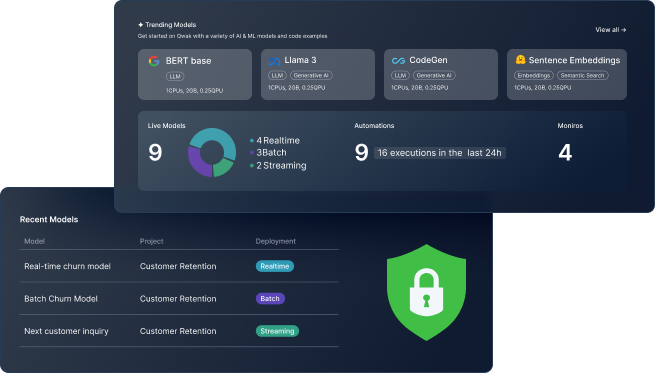
Task: Click the LLM tag on CodeGen
Action: 400,76
